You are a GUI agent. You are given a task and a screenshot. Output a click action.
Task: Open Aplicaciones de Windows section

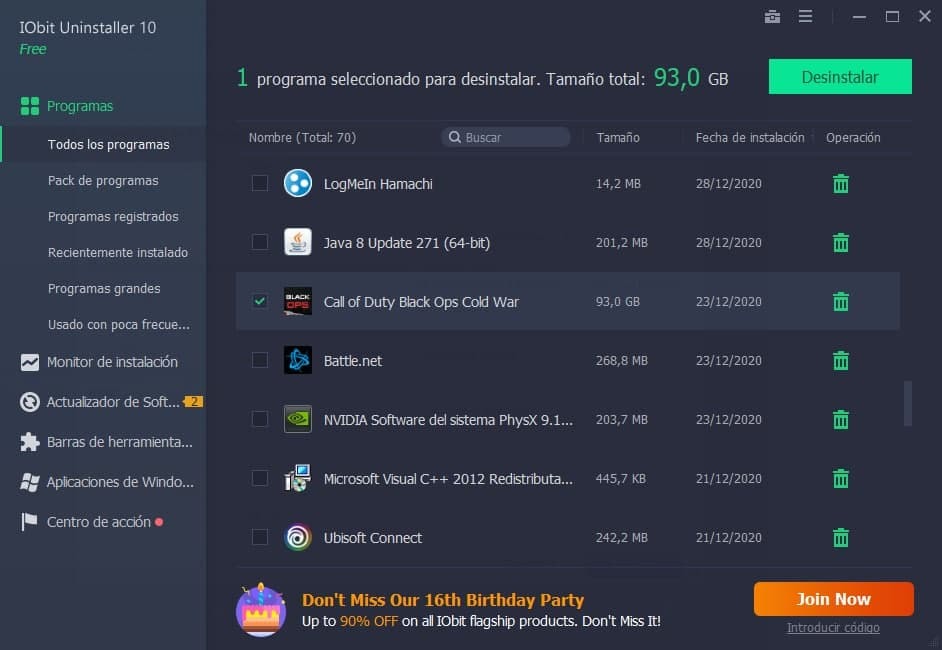pos(120,482)
